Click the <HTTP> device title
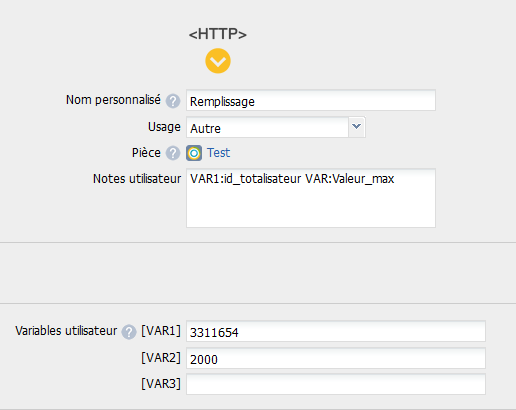 (x=218, y=34)
